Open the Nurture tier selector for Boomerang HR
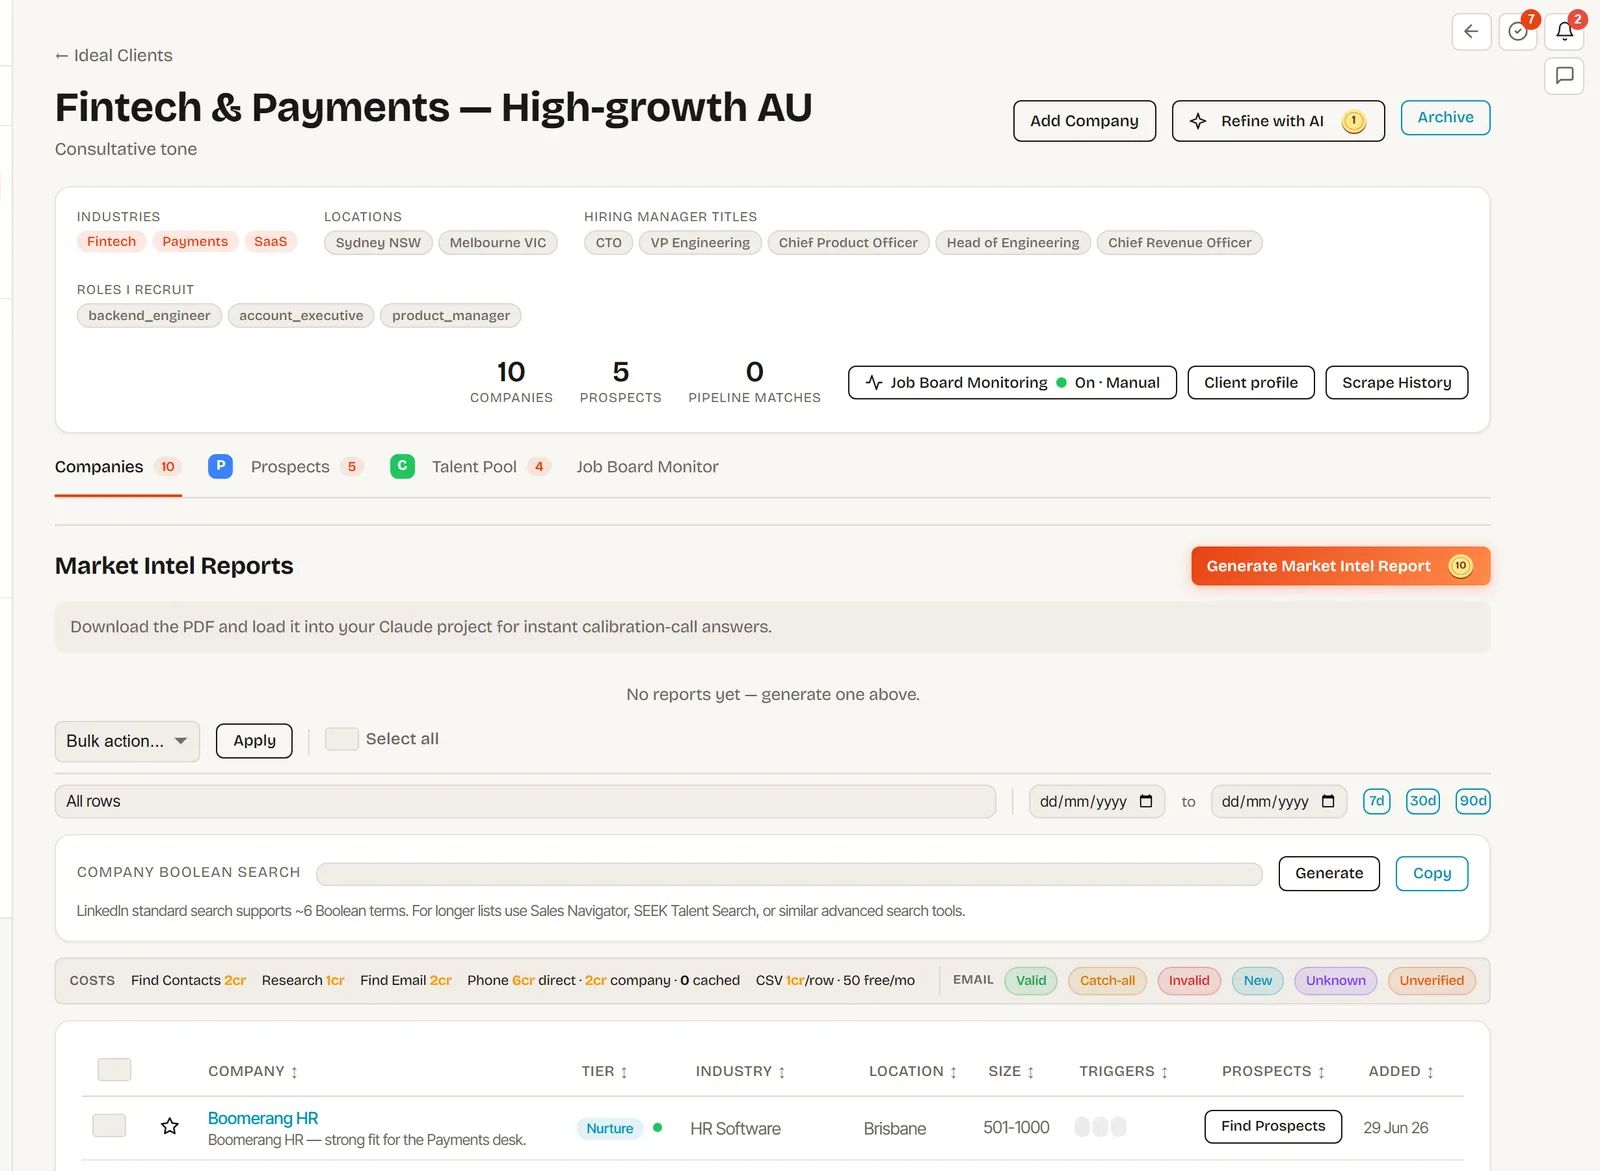 pos(610,1128)
